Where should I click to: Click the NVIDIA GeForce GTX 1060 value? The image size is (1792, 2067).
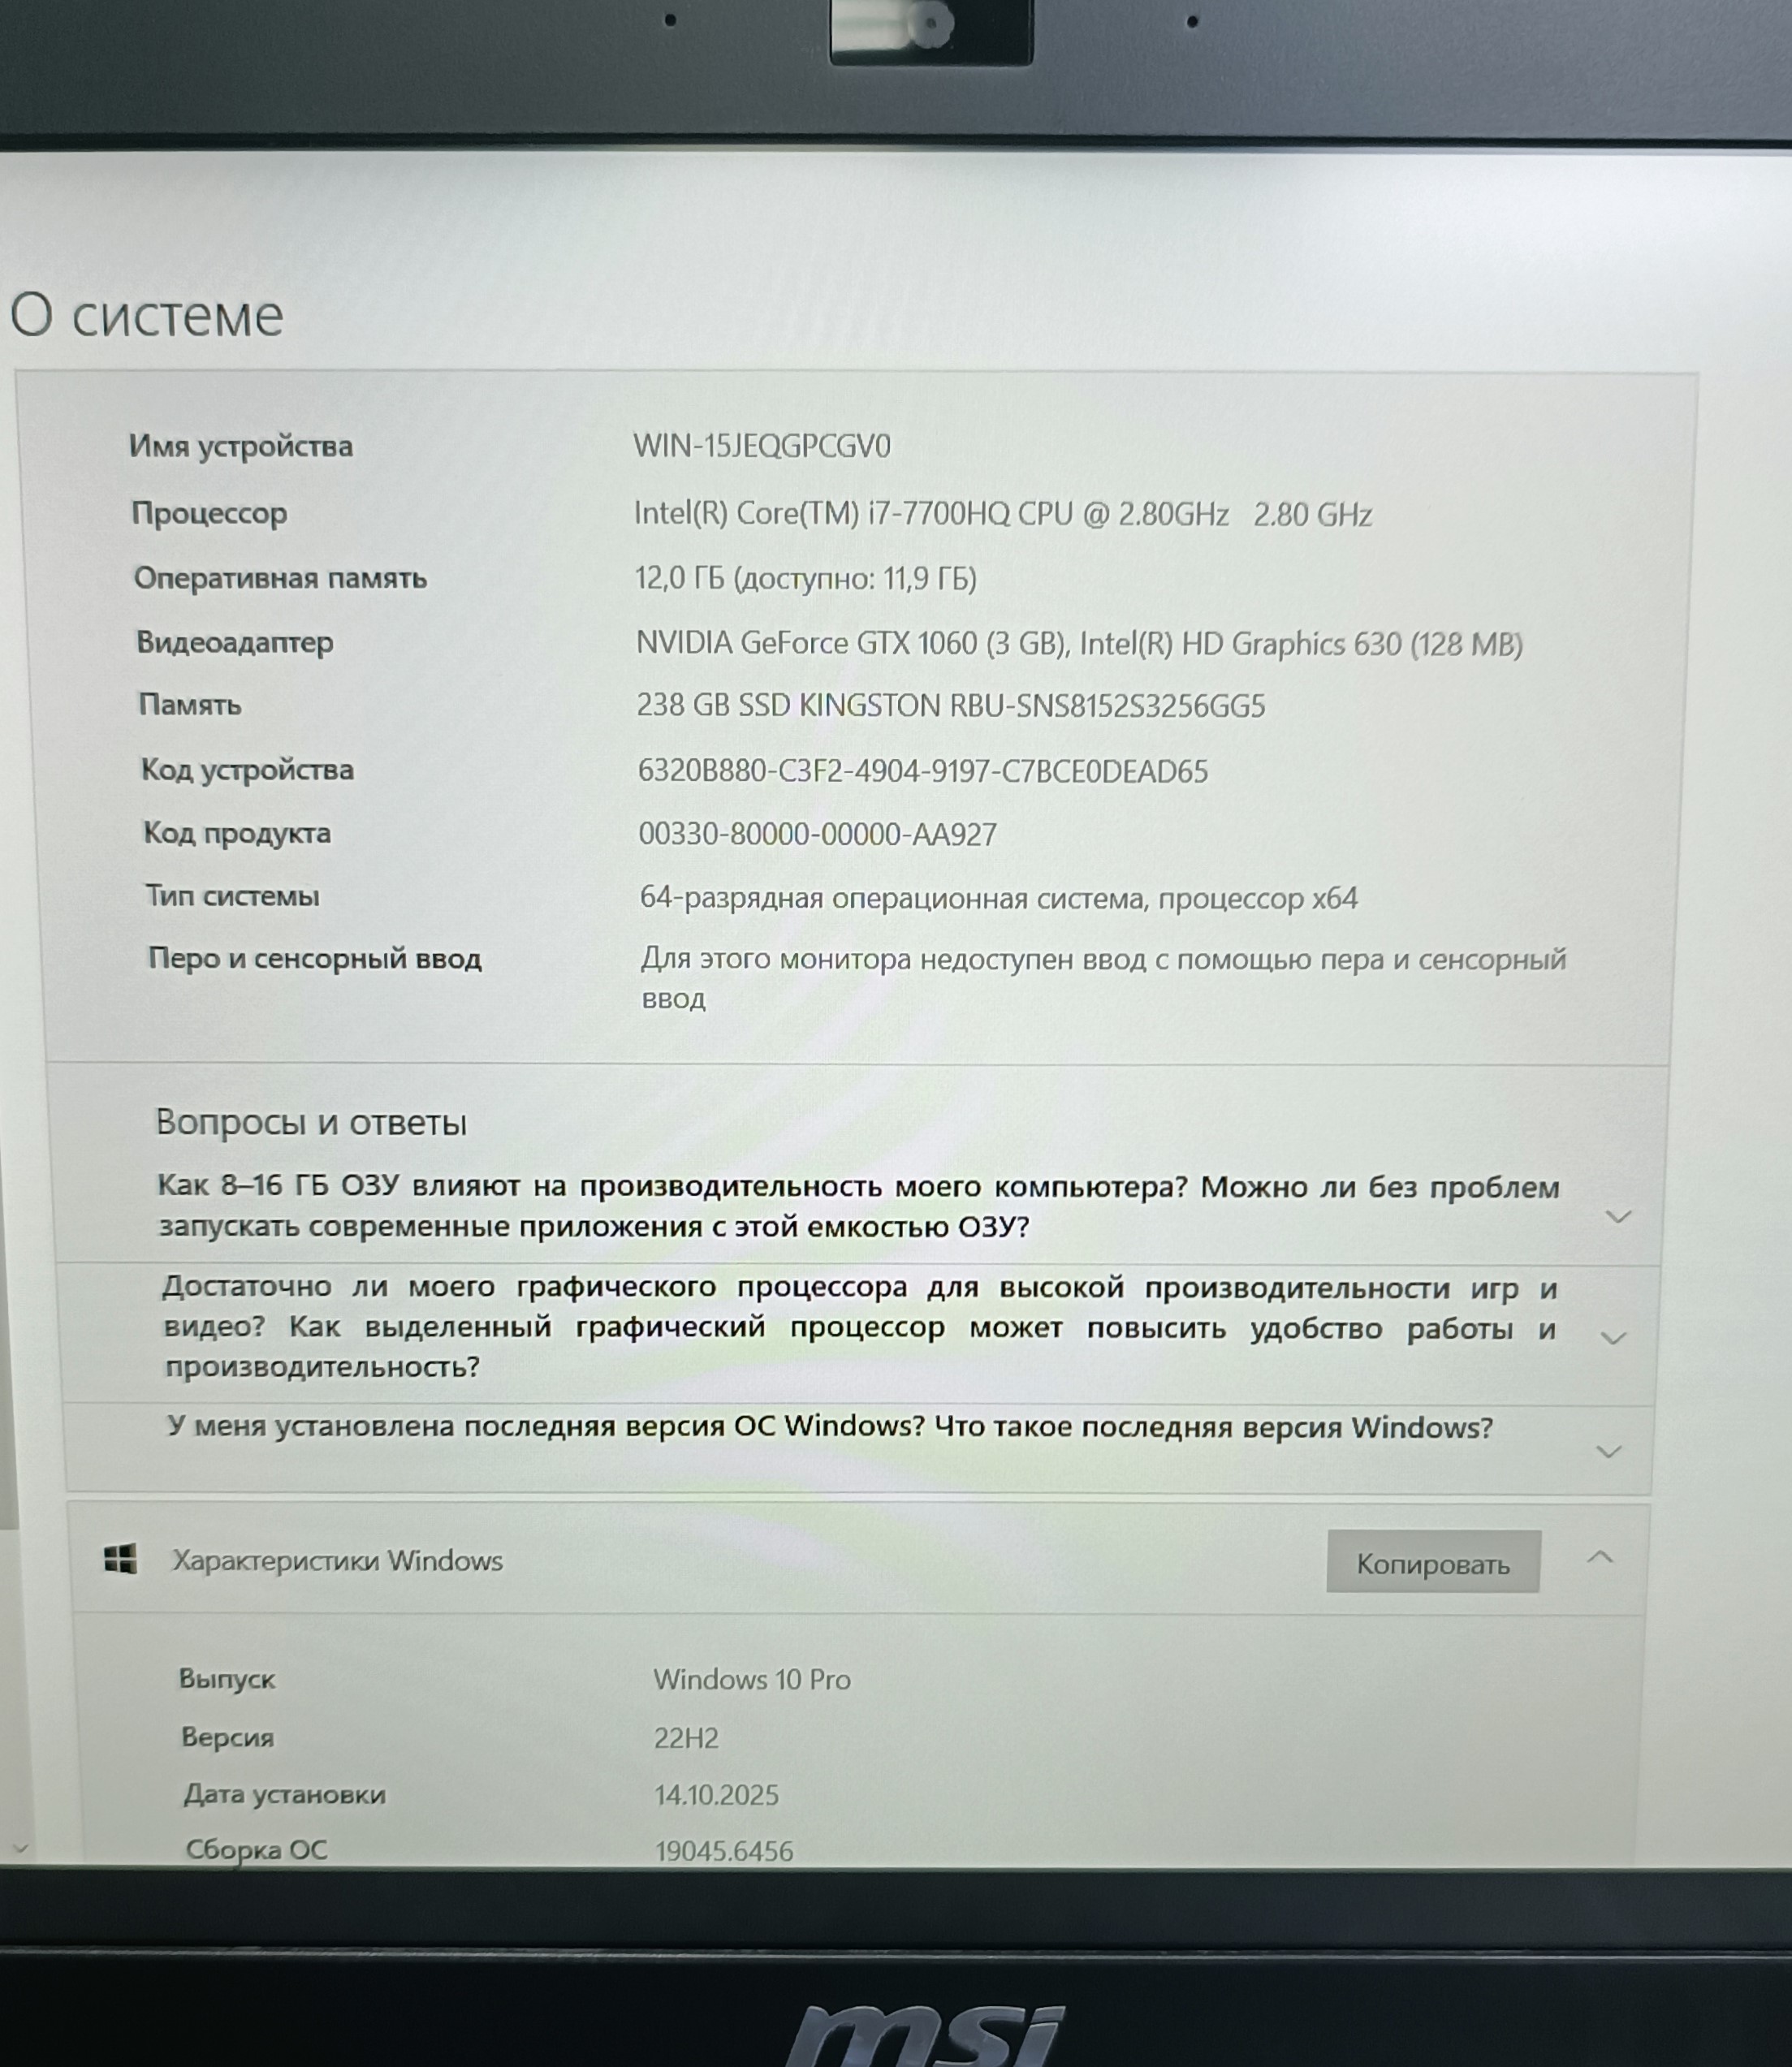pos(1080,643)
